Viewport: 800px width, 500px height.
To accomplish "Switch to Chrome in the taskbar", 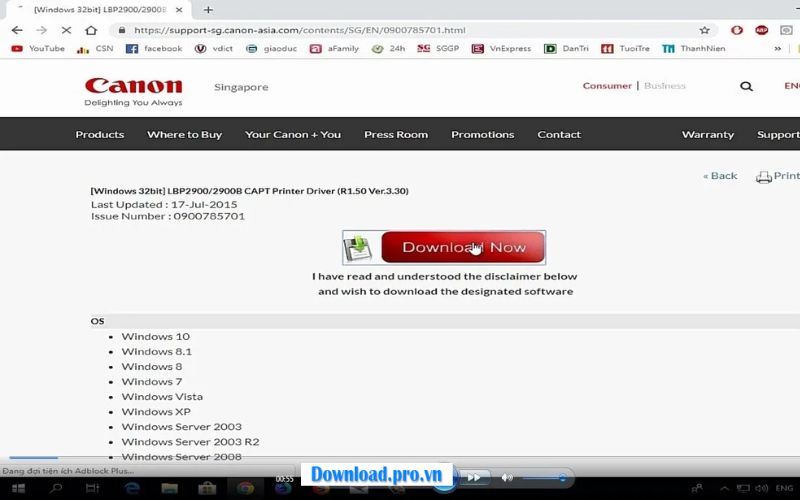I will pos(245,489).
